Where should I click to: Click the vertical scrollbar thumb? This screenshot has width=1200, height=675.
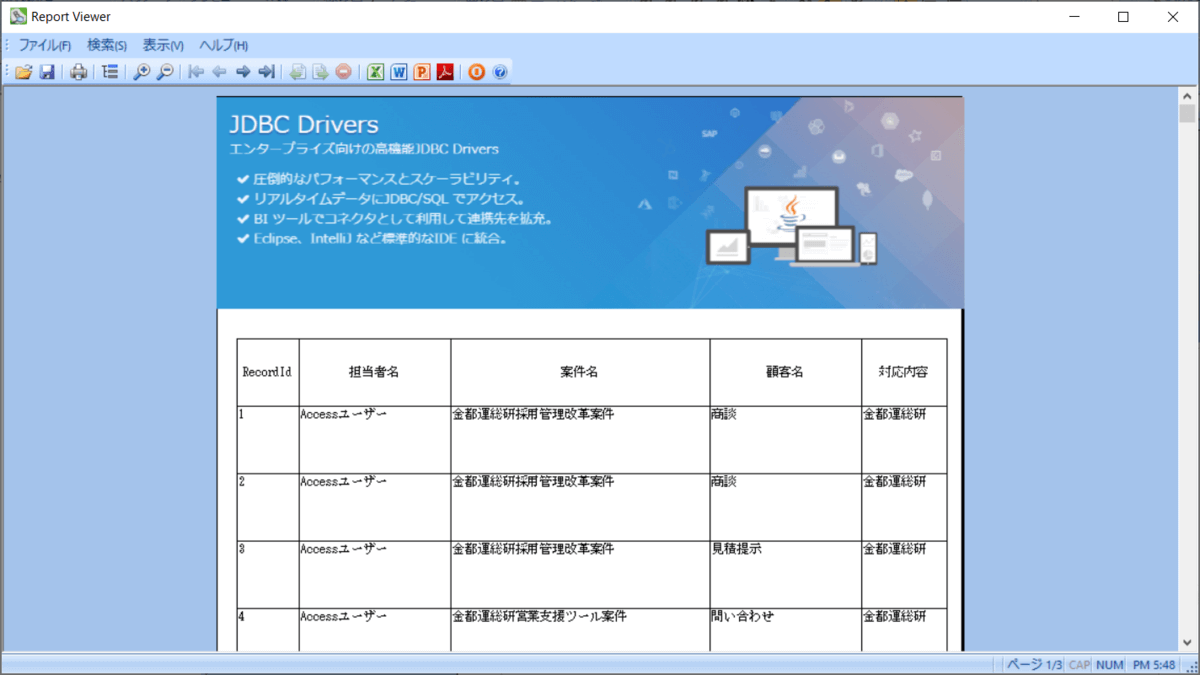coord(1187,113)
